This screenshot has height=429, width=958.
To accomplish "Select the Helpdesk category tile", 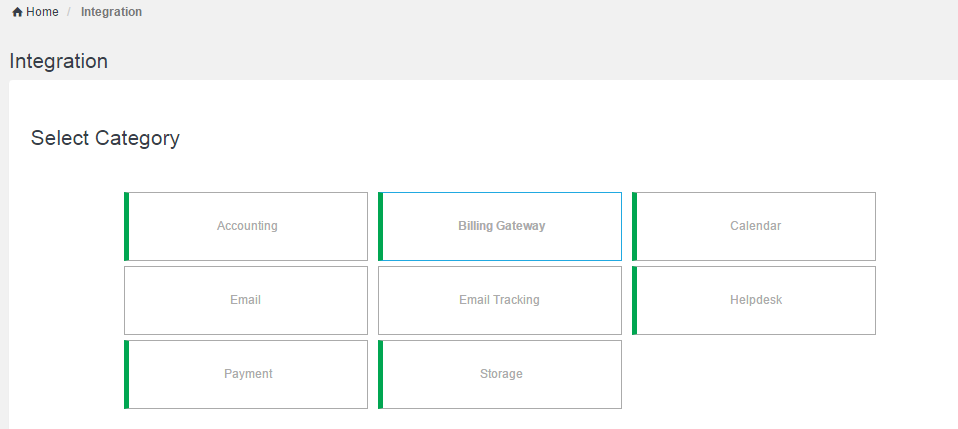I will coord(755,300).
